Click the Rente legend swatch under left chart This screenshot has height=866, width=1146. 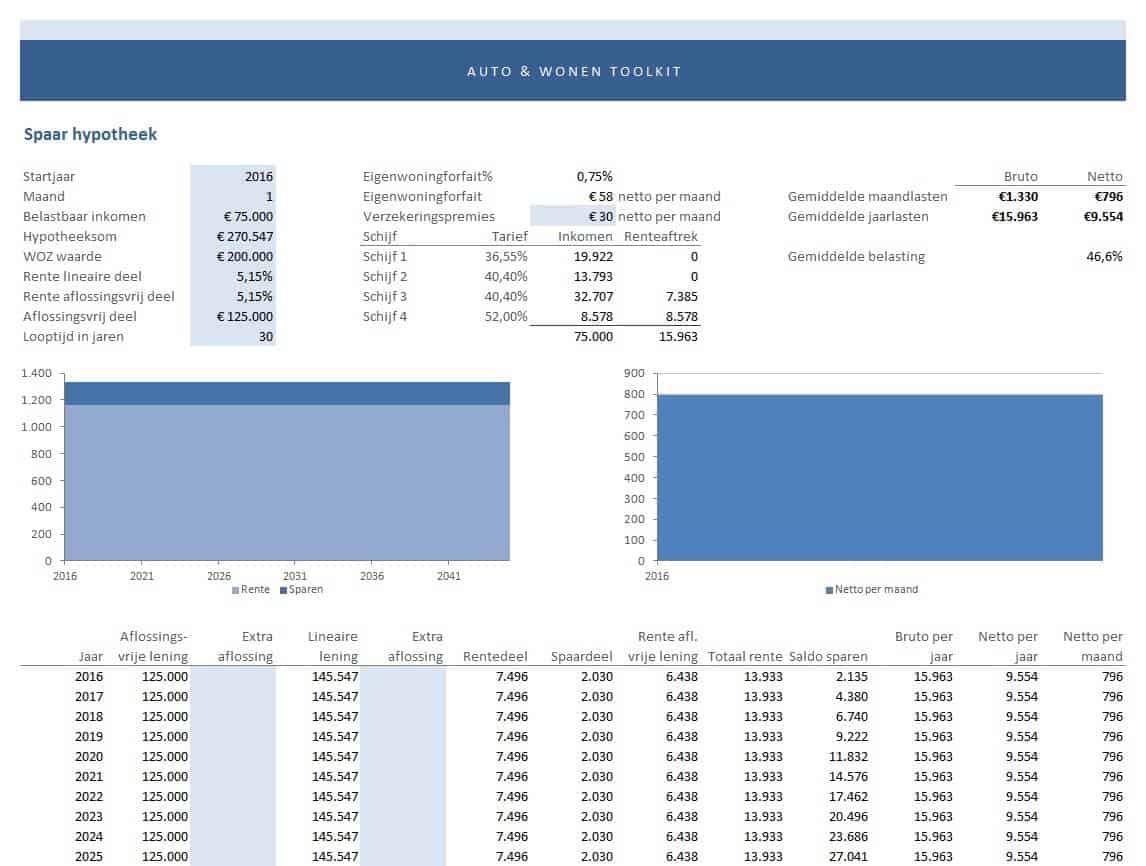[x=236, y=590]
